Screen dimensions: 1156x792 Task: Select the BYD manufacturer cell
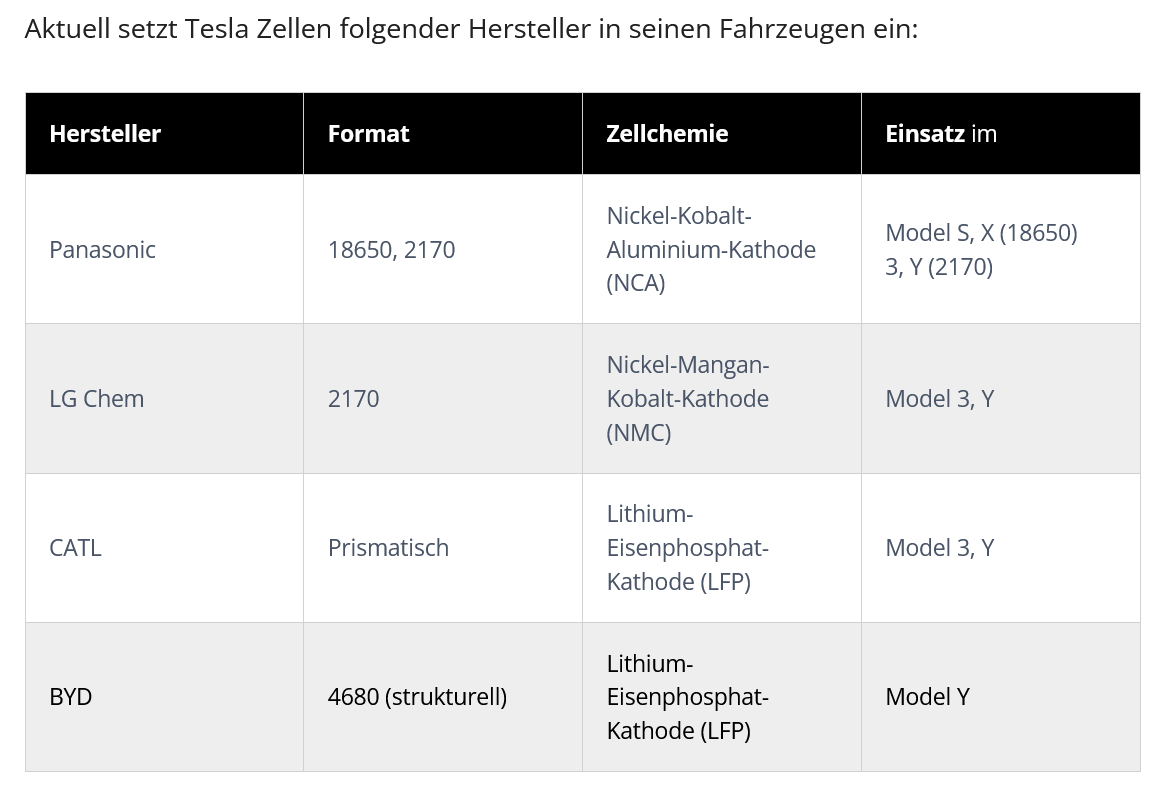pyautogui.click(x=70, y=696)
